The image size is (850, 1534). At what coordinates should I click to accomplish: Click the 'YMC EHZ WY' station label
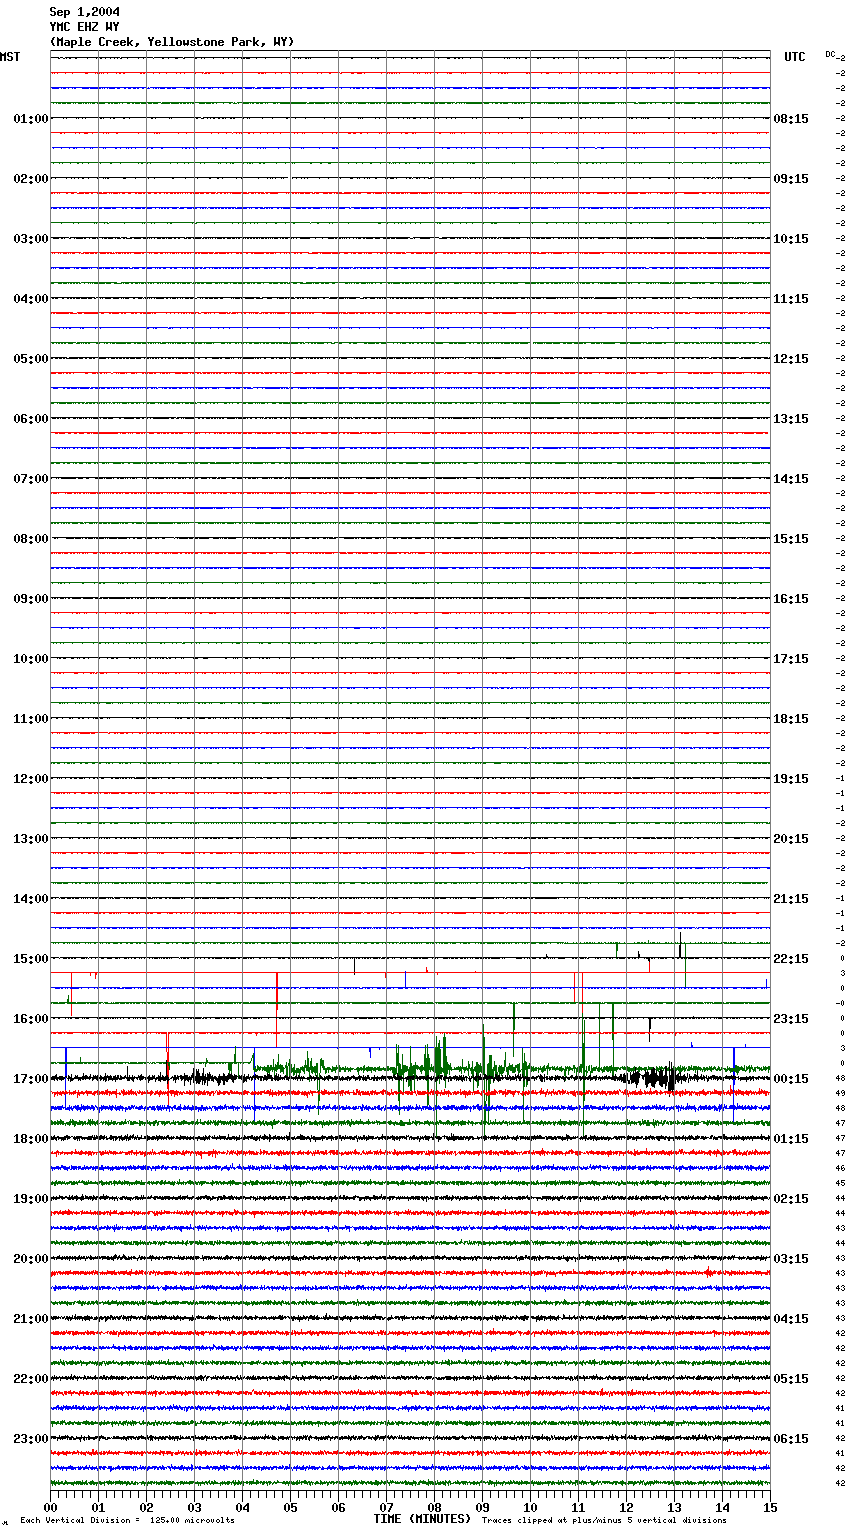point(84,27)
